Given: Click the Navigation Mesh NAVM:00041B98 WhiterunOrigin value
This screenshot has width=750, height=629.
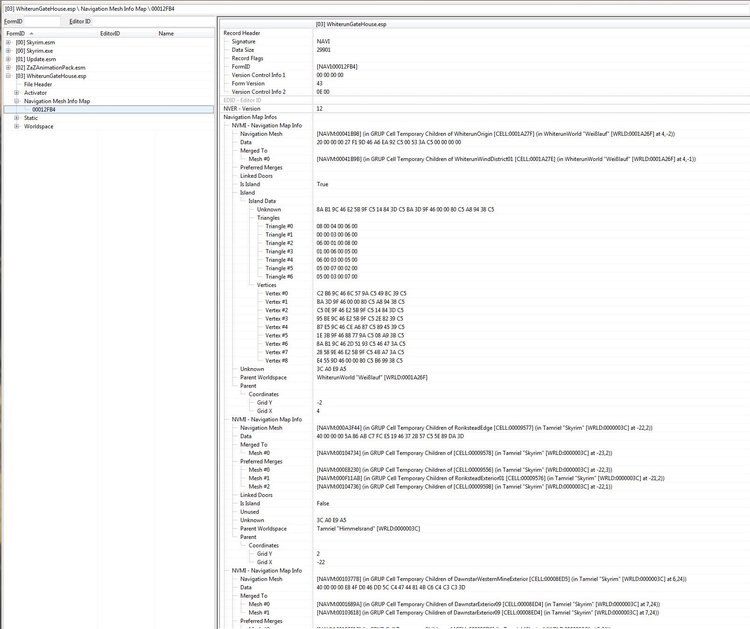Looking at the screenshot, I should 496,134.
